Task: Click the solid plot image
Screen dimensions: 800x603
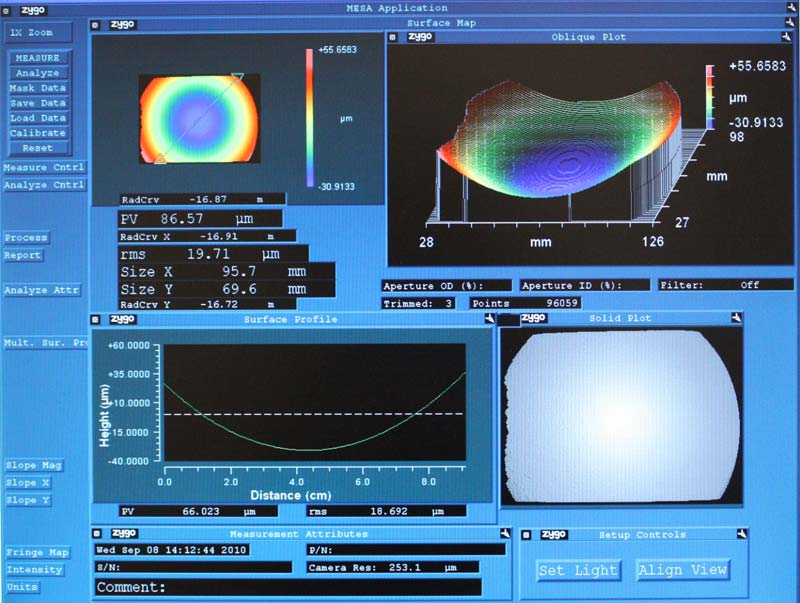Action: [621, 416]
